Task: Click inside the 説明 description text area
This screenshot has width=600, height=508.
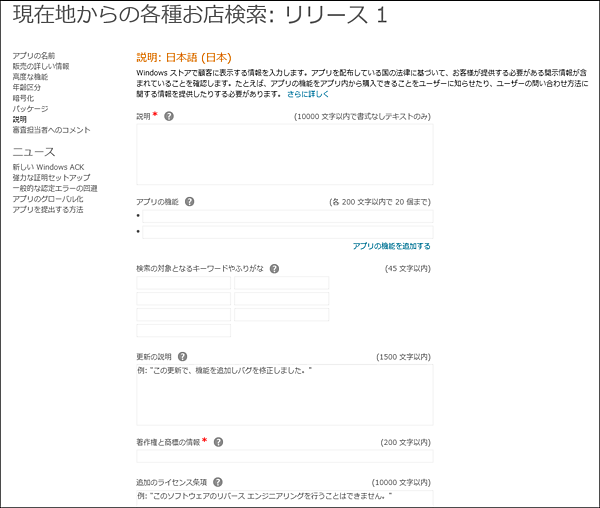Action: tap(284, 154)
